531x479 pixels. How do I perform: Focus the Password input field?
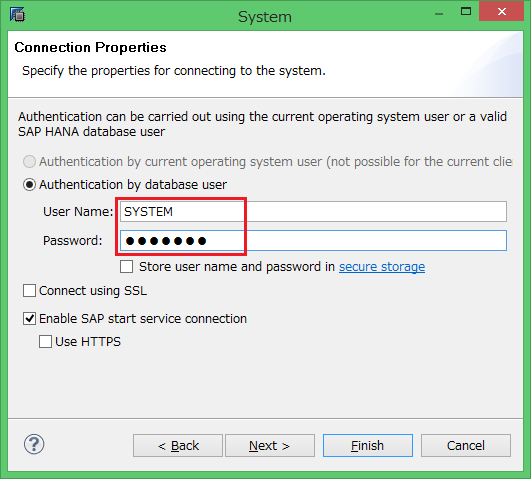click(313, 241)
